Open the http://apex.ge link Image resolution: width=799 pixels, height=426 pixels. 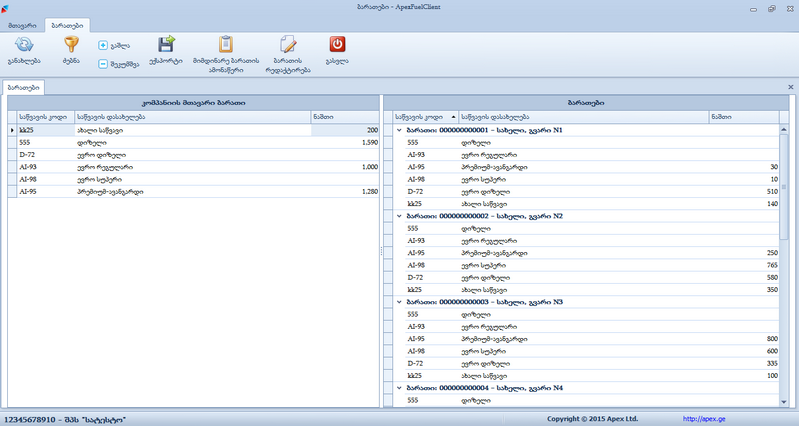[x=704, y=419]
